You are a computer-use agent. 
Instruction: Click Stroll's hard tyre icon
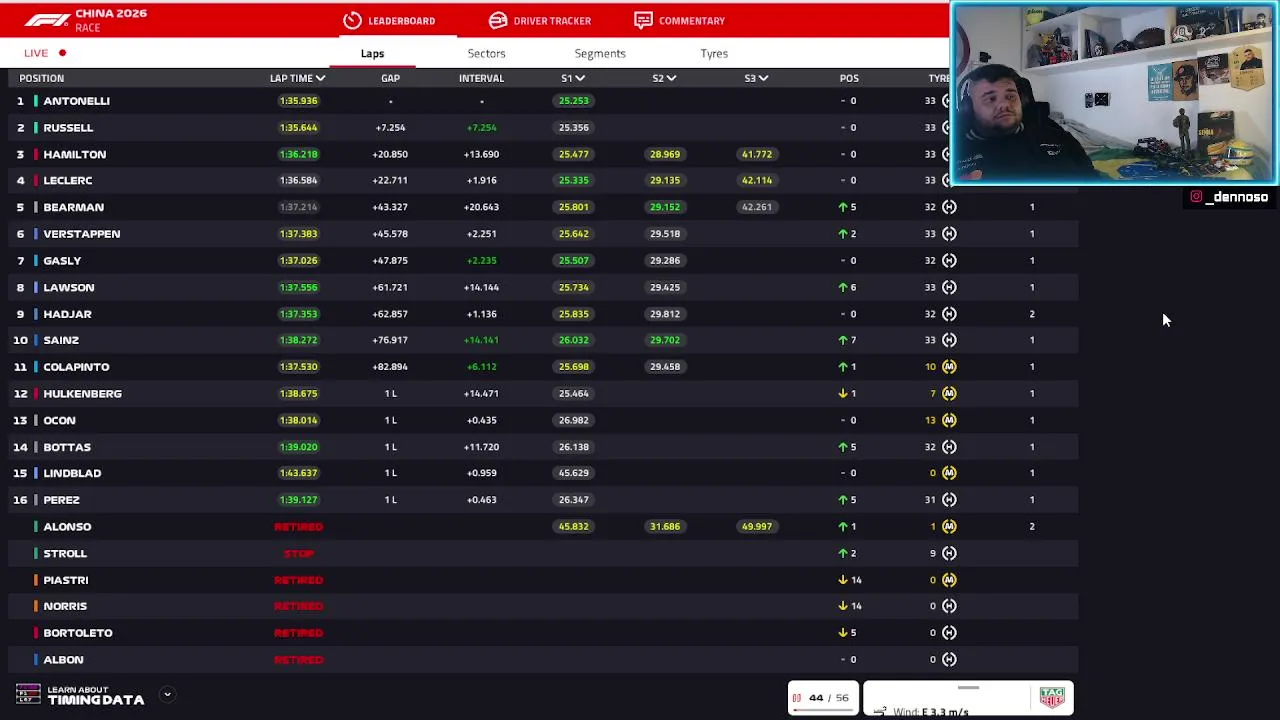click(949, 553)
